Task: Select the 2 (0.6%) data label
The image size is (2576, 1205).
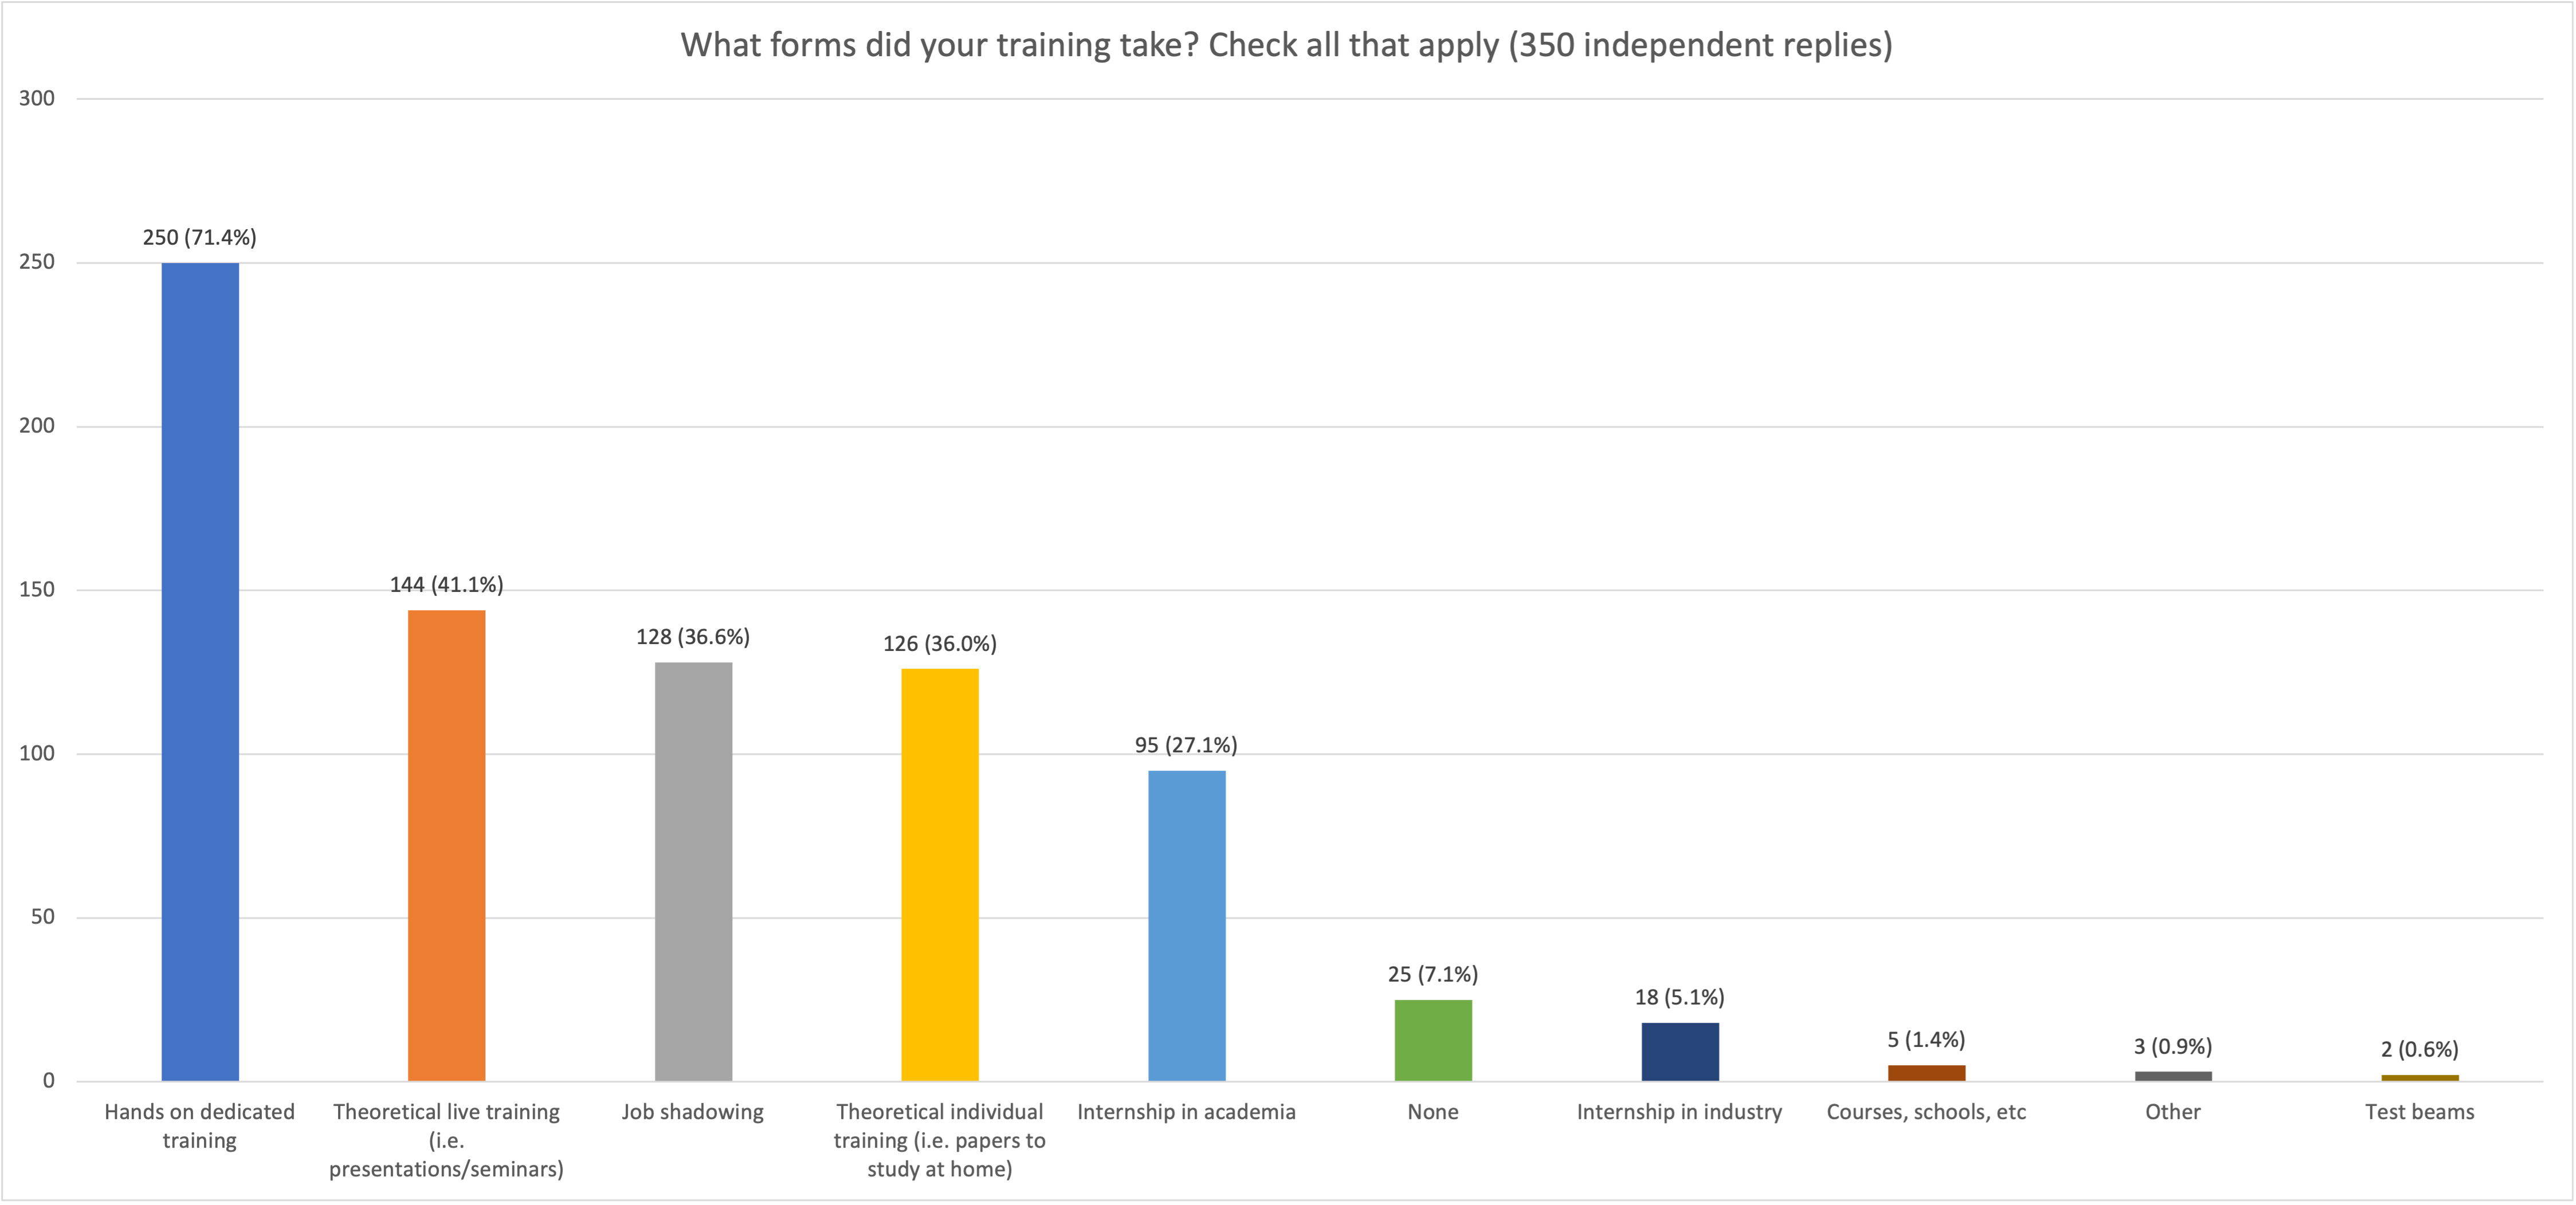Action: pos(2419,1049)
